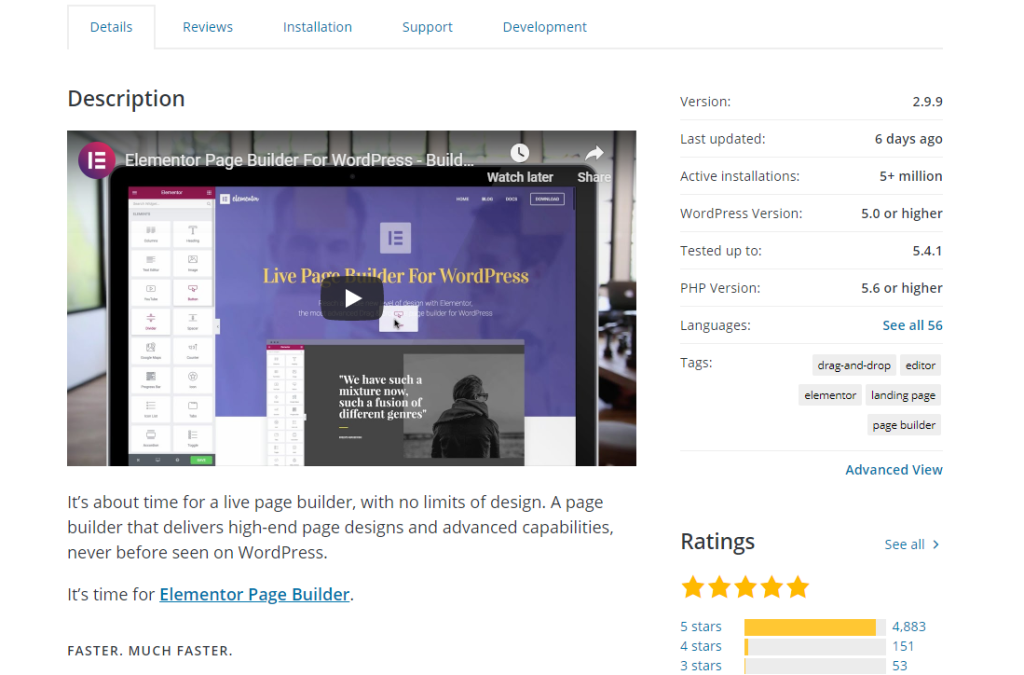Open the video title link
The image size is (1024, 675).
pos(299,160)
